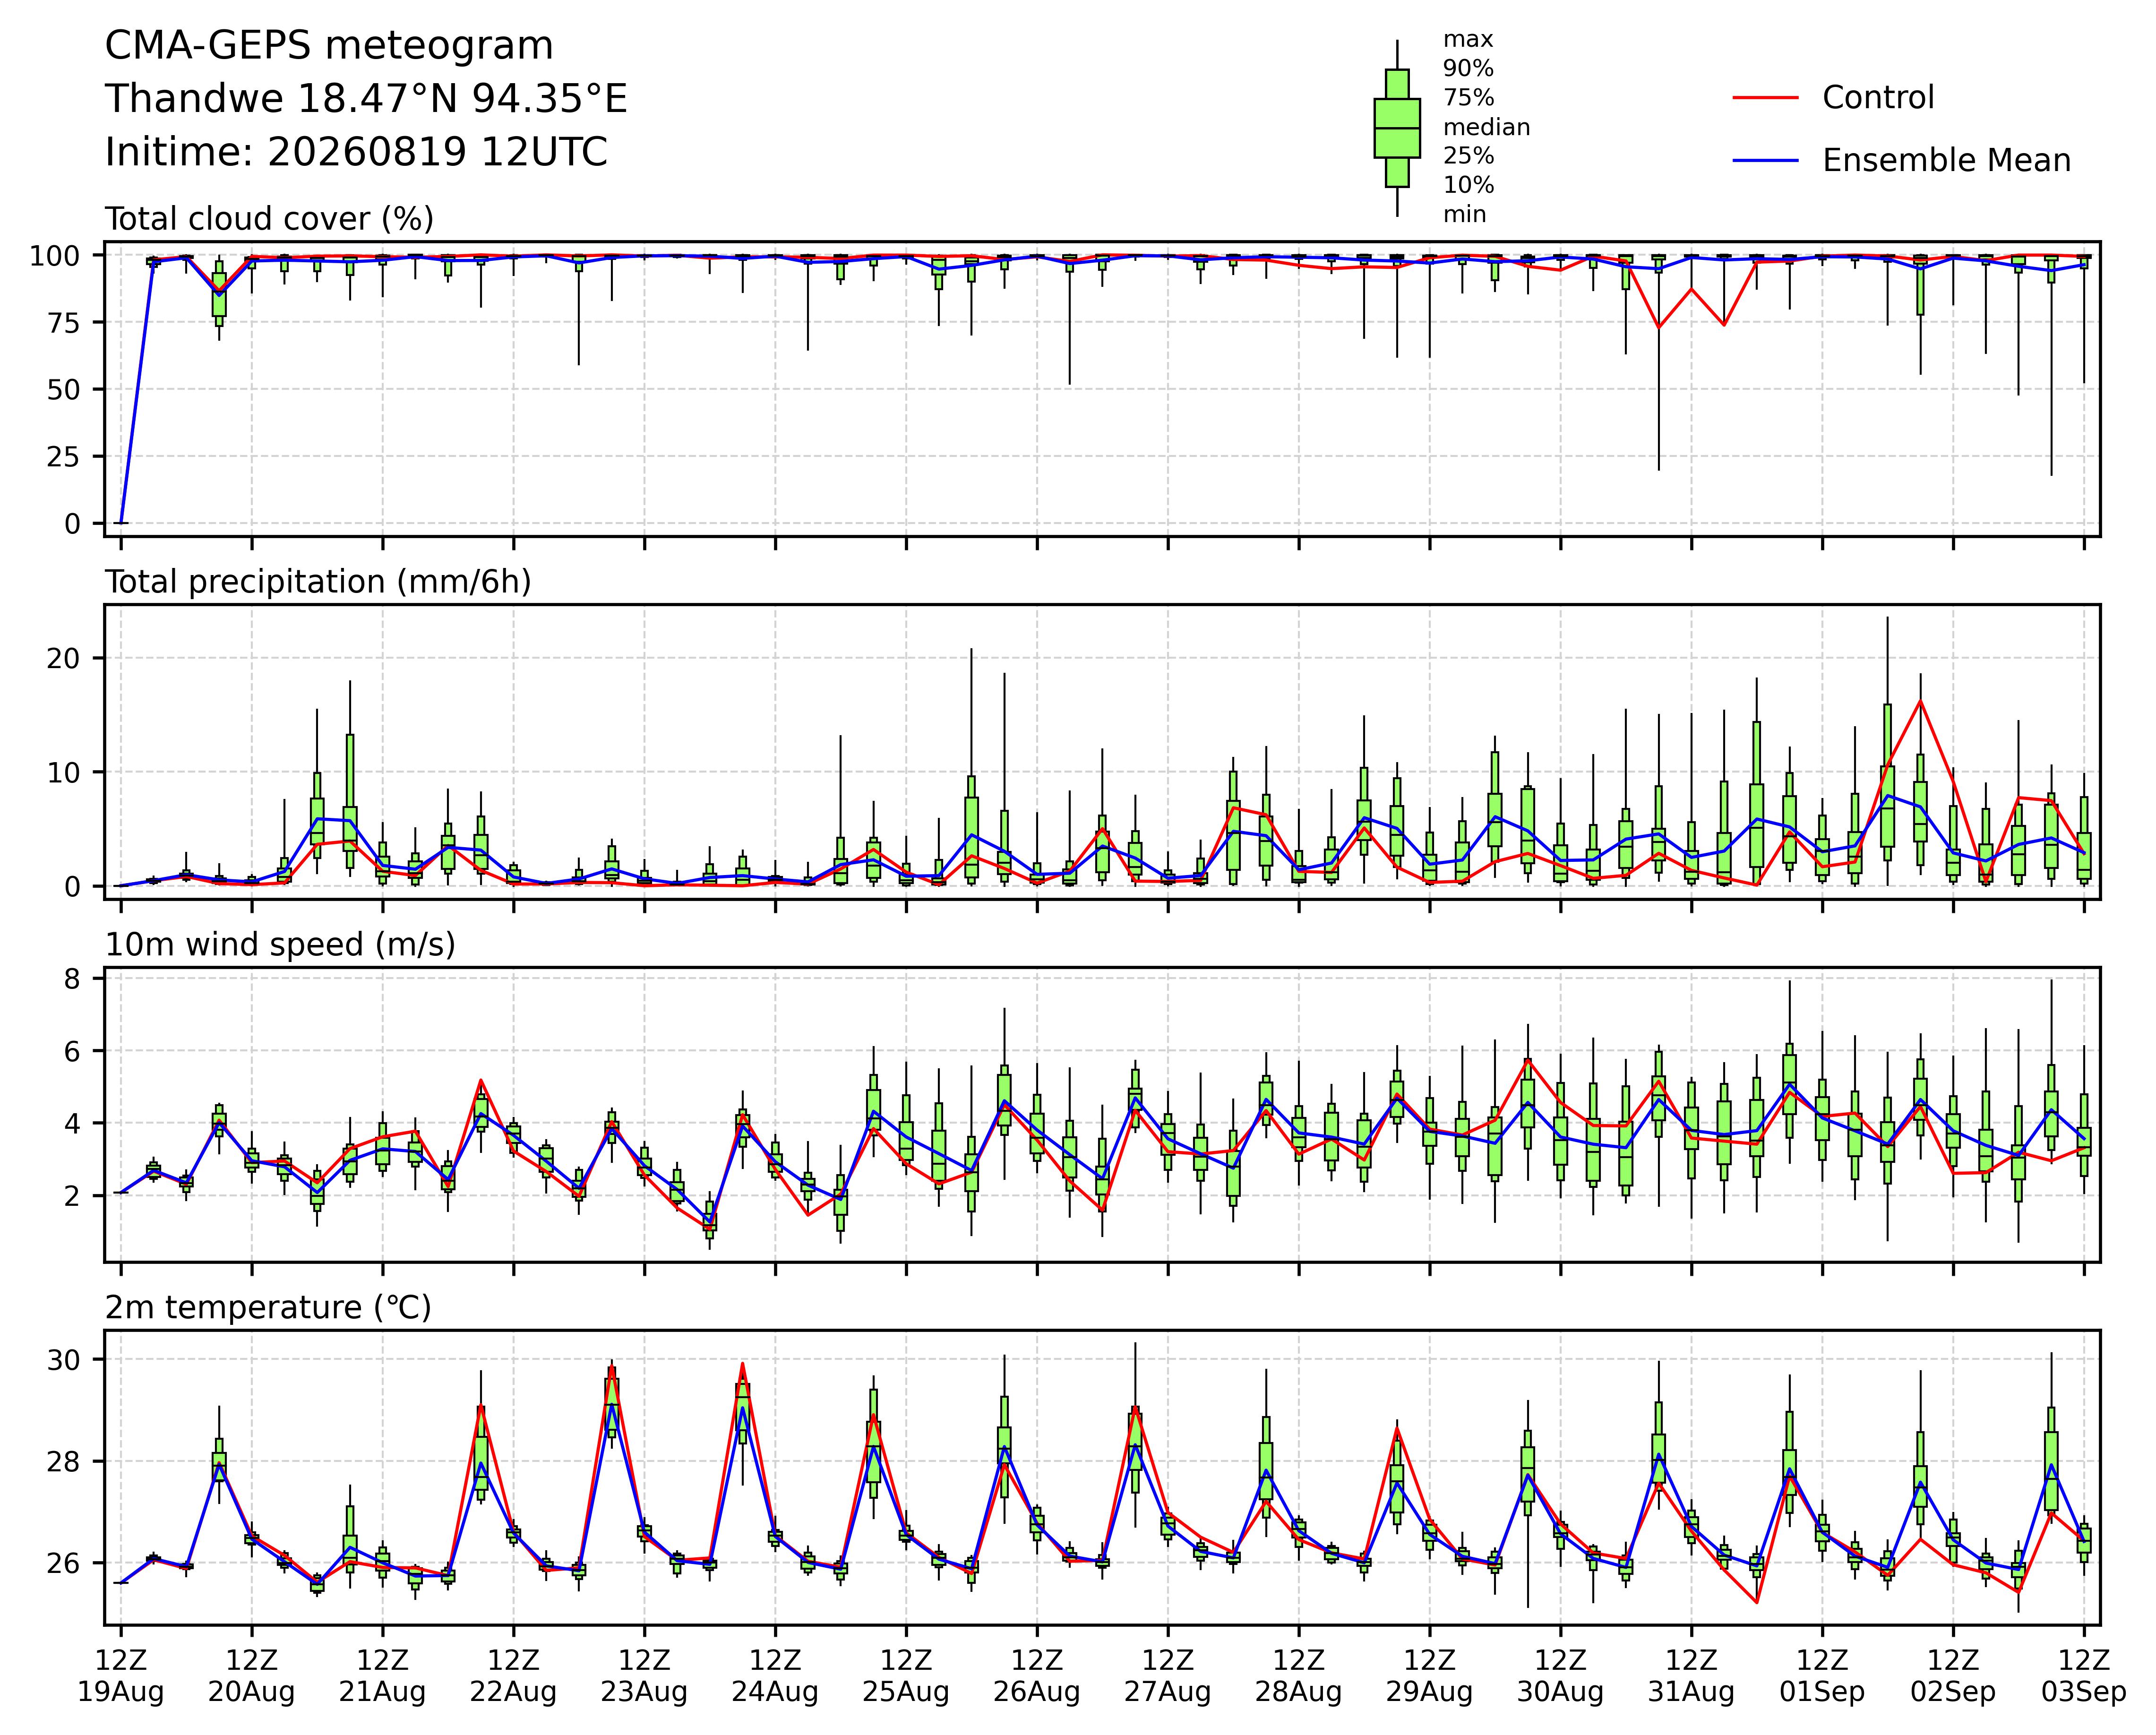
Task: Select the Control legend label
Action: 1878,98
